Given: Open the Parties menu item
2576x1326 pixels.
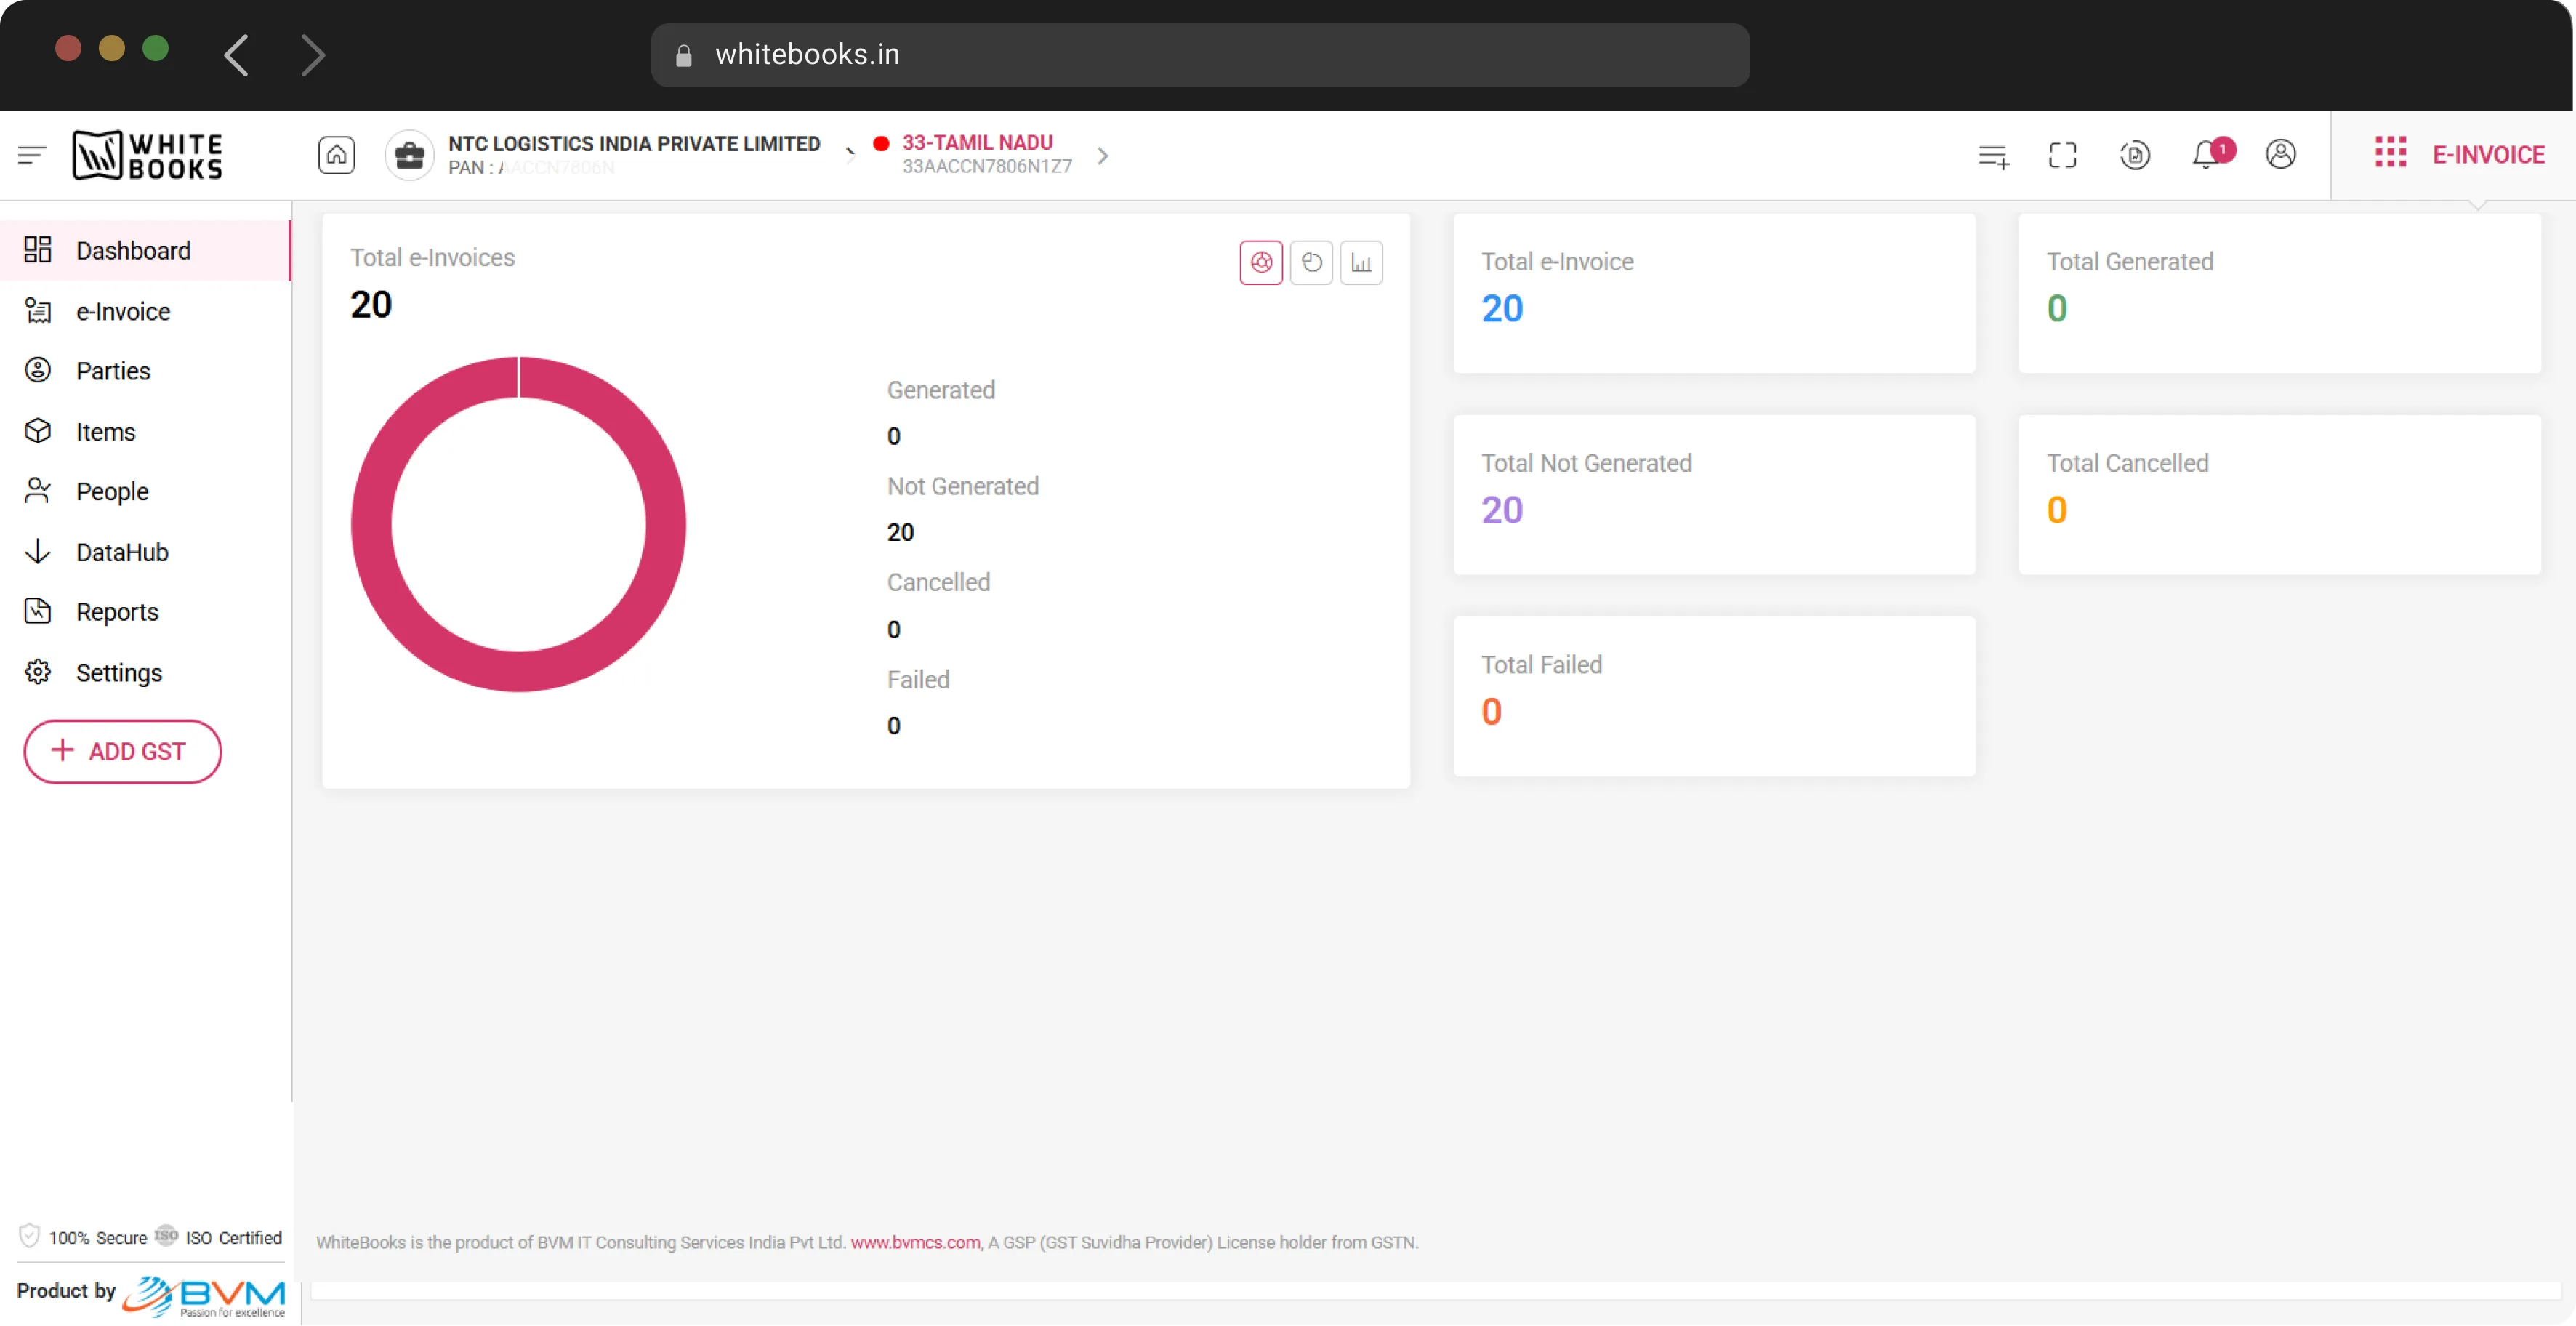Looking at the screenshot, I should point(145,371).
